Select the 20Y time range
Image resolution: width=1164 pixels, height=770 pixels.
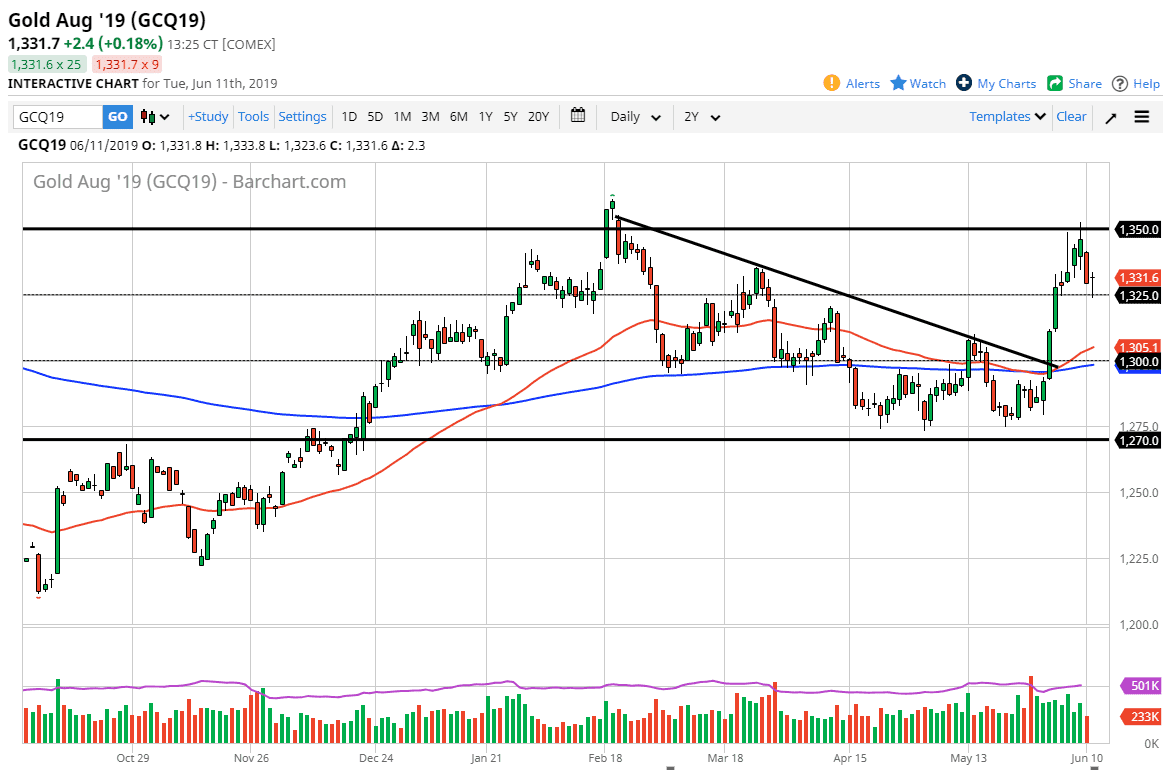click(538, 117)
